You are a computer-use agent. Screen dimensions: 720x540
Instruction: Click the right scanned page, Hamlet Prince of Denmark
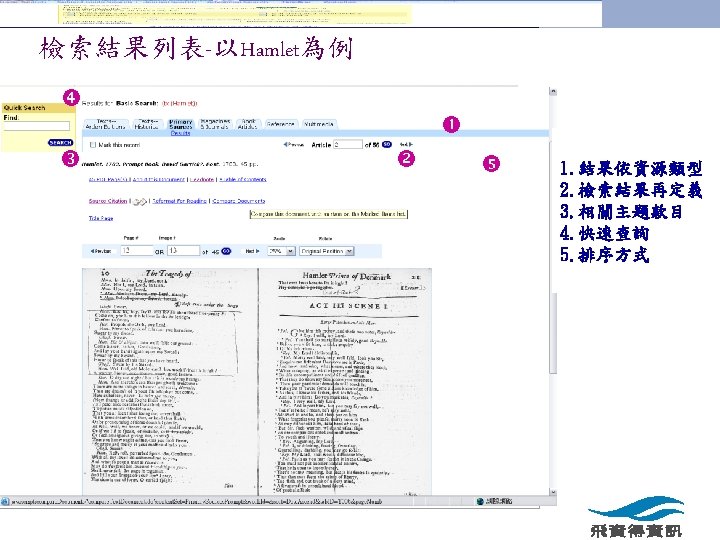tap(345, 381)
